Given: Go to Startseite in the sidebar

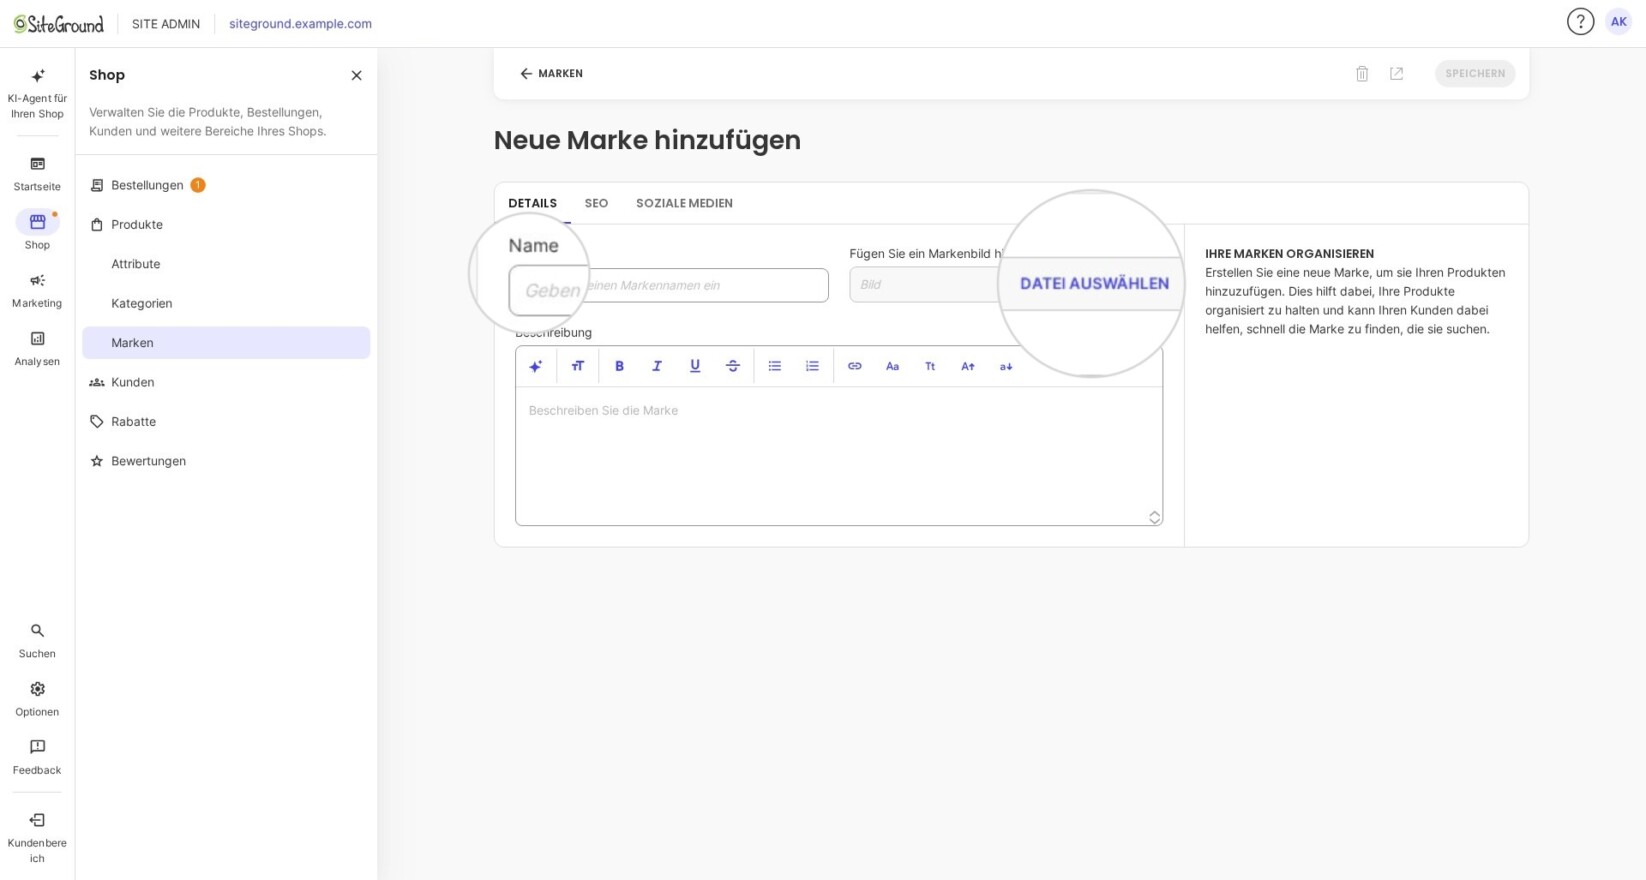Looking at the screenshot, I should pyautogui.click(x=37, y=174).
